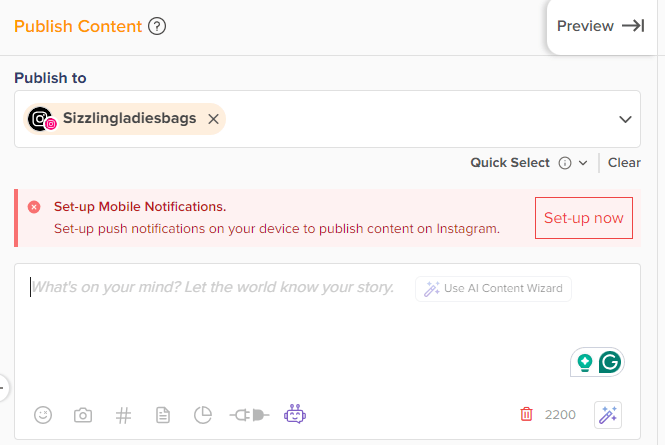
Task: Click the Sizzlingladiesbags Instagram avatar
Action: pos(42,119)
